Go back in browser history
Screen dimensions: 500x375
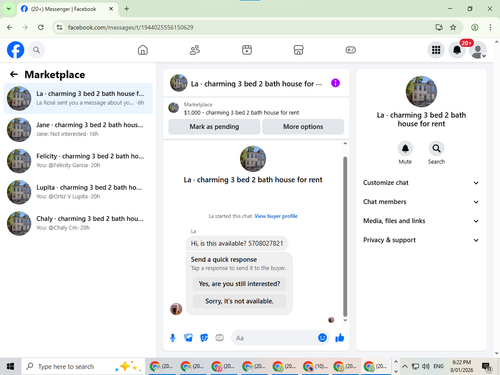point(10,27)
